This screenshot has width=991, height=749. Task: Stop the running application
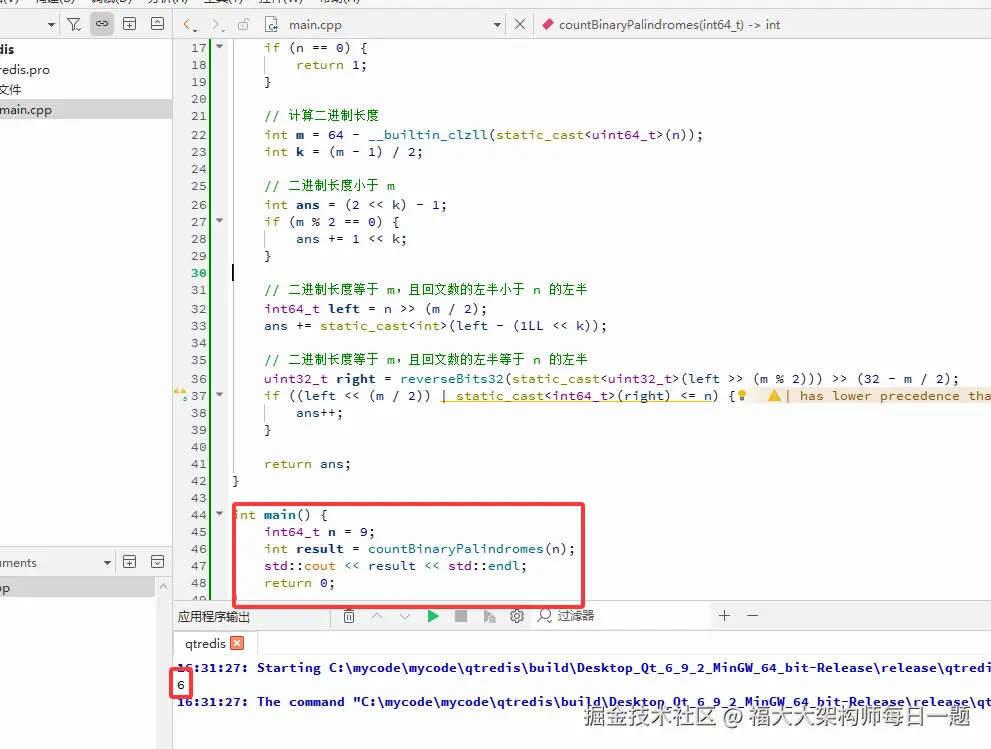(x=461, y=616)
